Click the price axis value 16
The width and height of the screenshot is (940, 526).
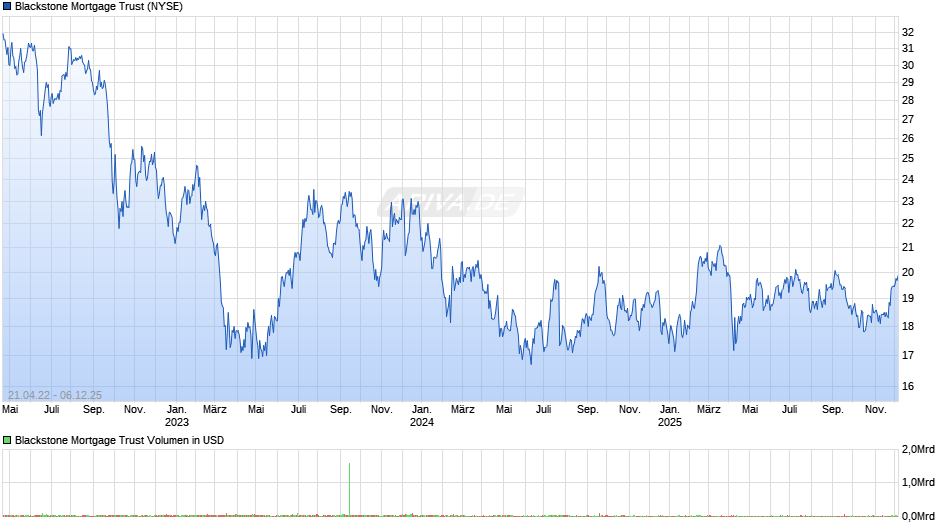(908, 387)
